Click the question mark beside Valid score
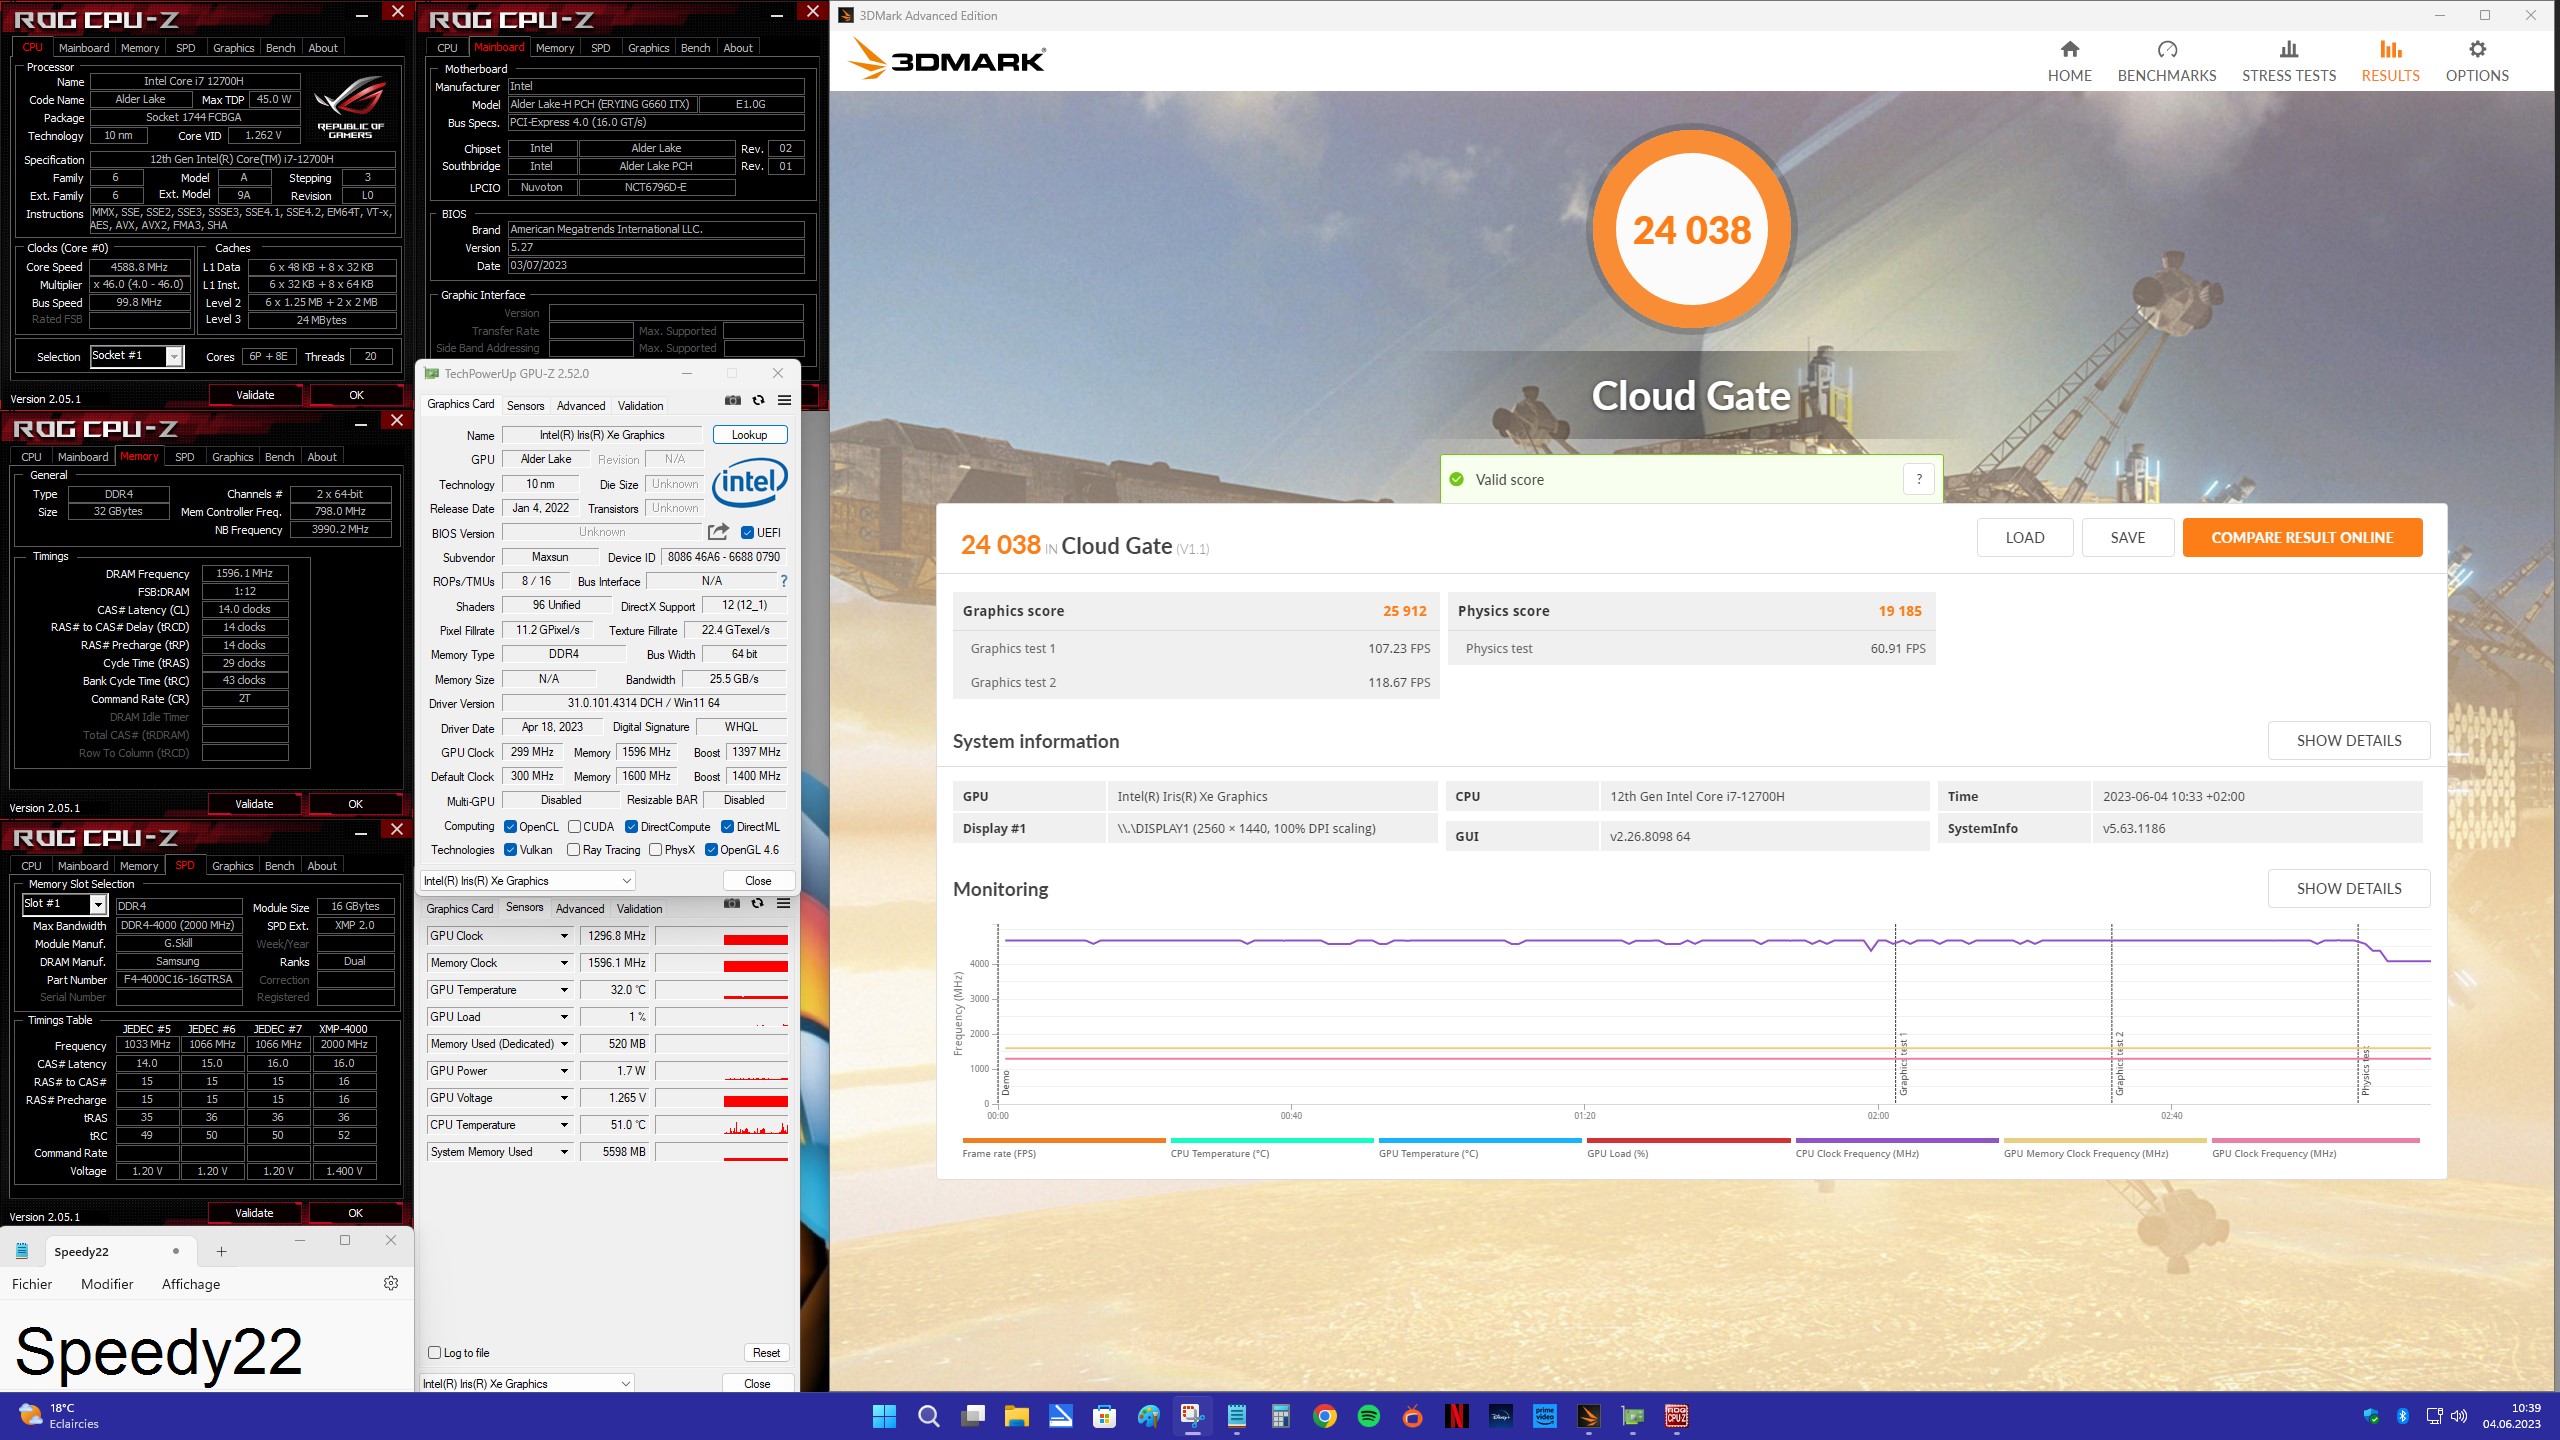 [x=1918, y=479]
